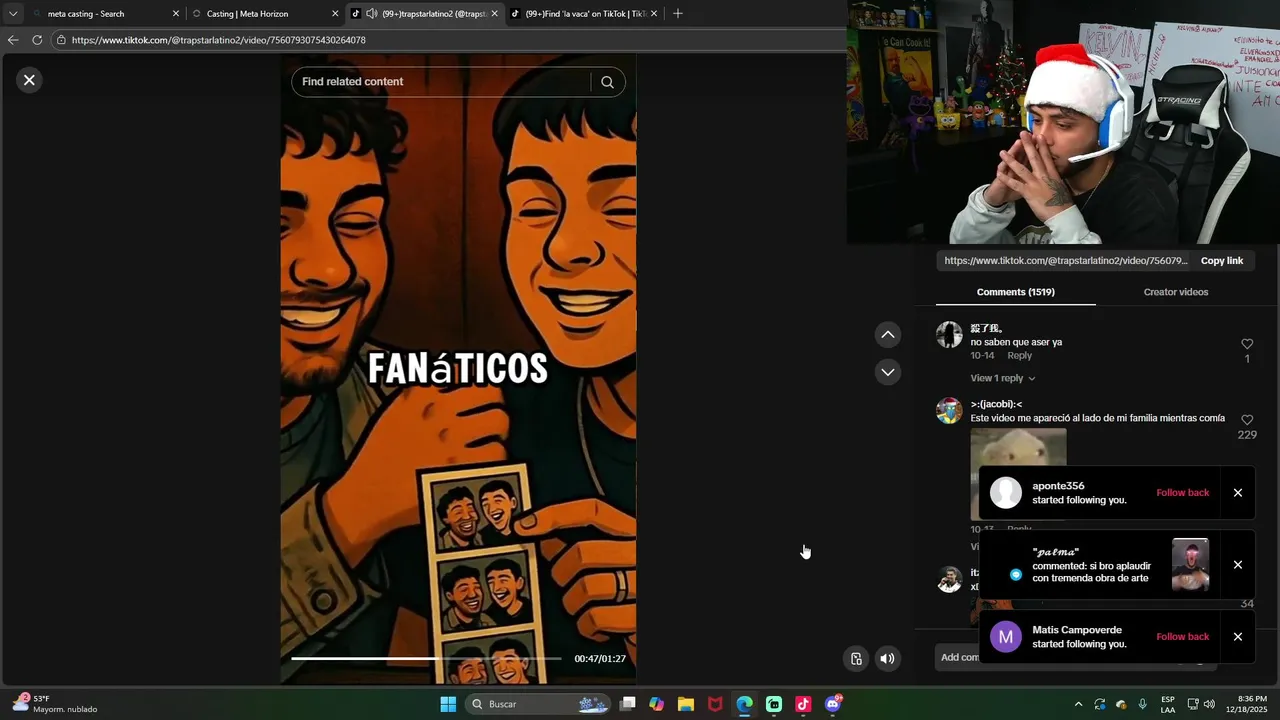The width and height of the screenshot is (1280, 720).
Task: Go to previous video with up arrow
Action: tap(888, 335)
